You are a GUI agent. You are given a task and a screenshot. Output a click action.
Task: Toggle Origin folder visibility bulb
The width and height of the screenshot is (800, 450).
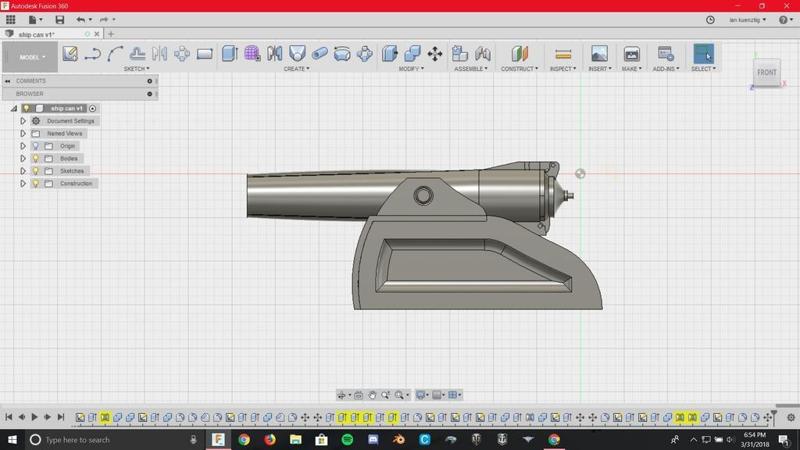tap(35, 146)
